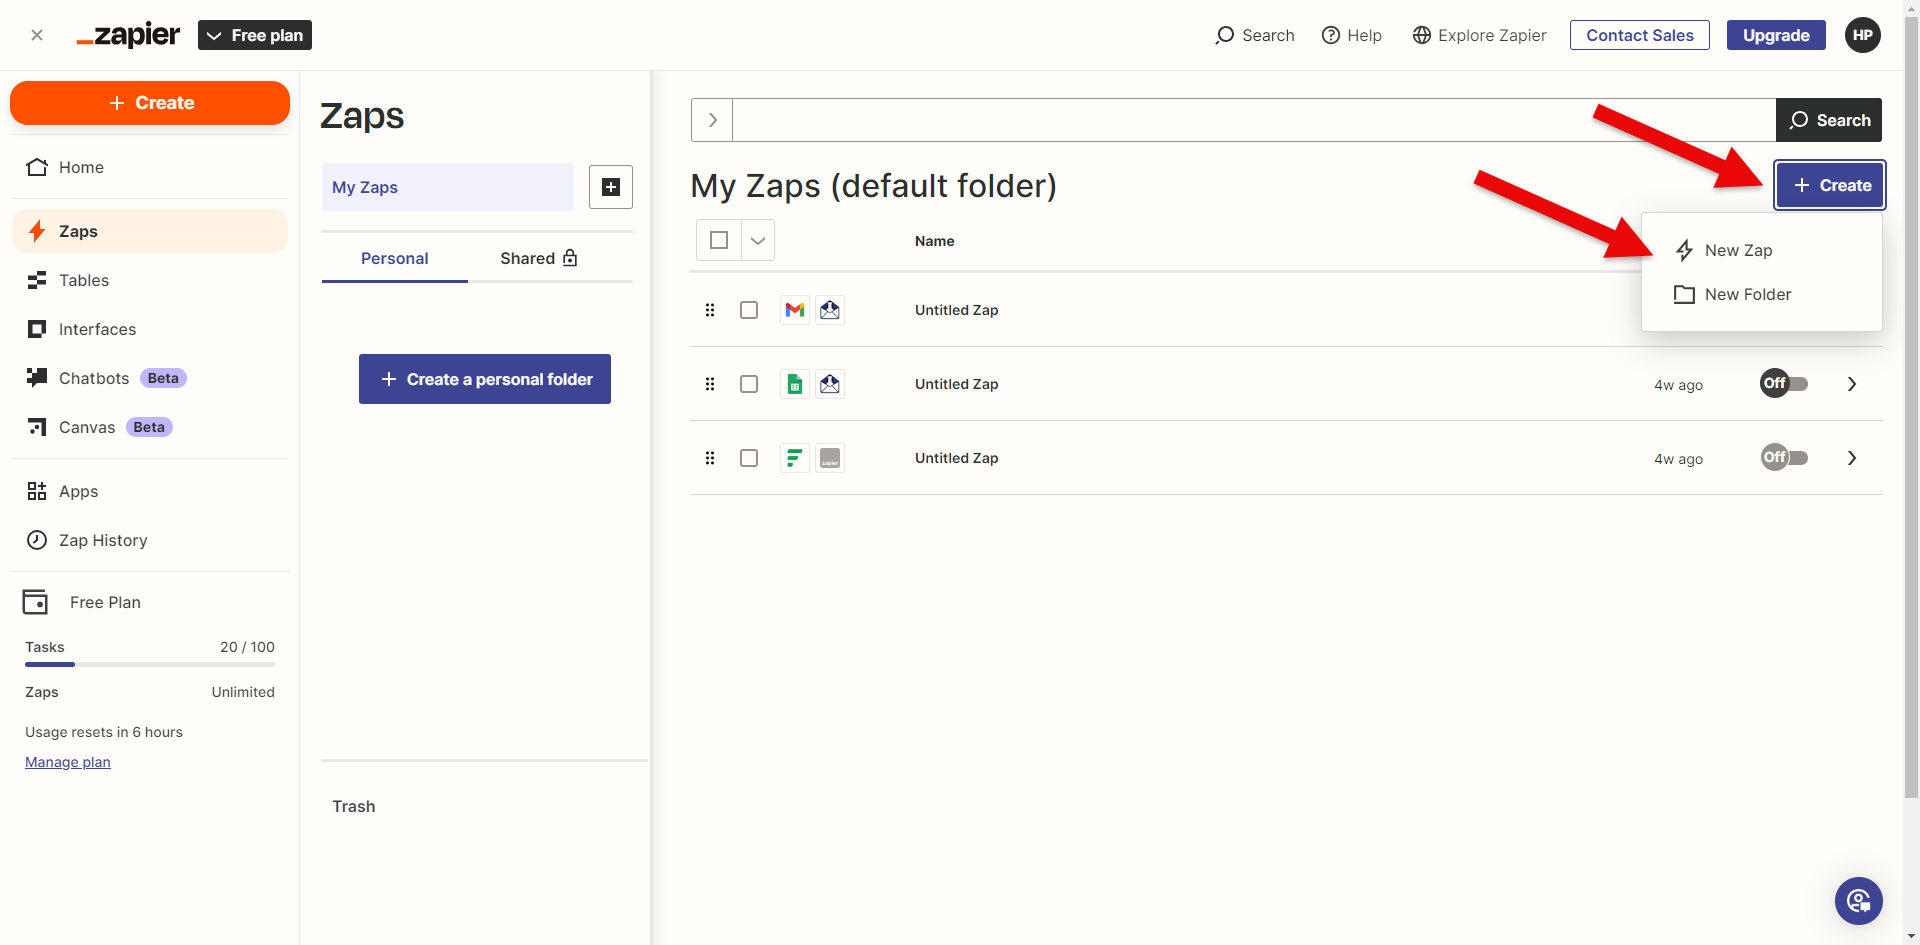
Task: Click Contact Sales button
Action: pos(1640,35)
